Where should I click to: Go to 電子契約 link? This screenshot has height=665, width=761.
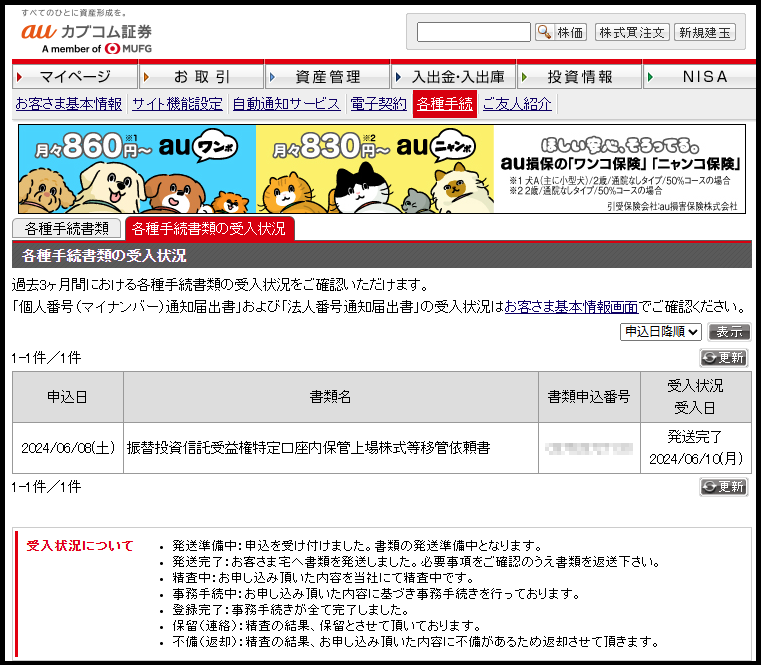(379, 104)
